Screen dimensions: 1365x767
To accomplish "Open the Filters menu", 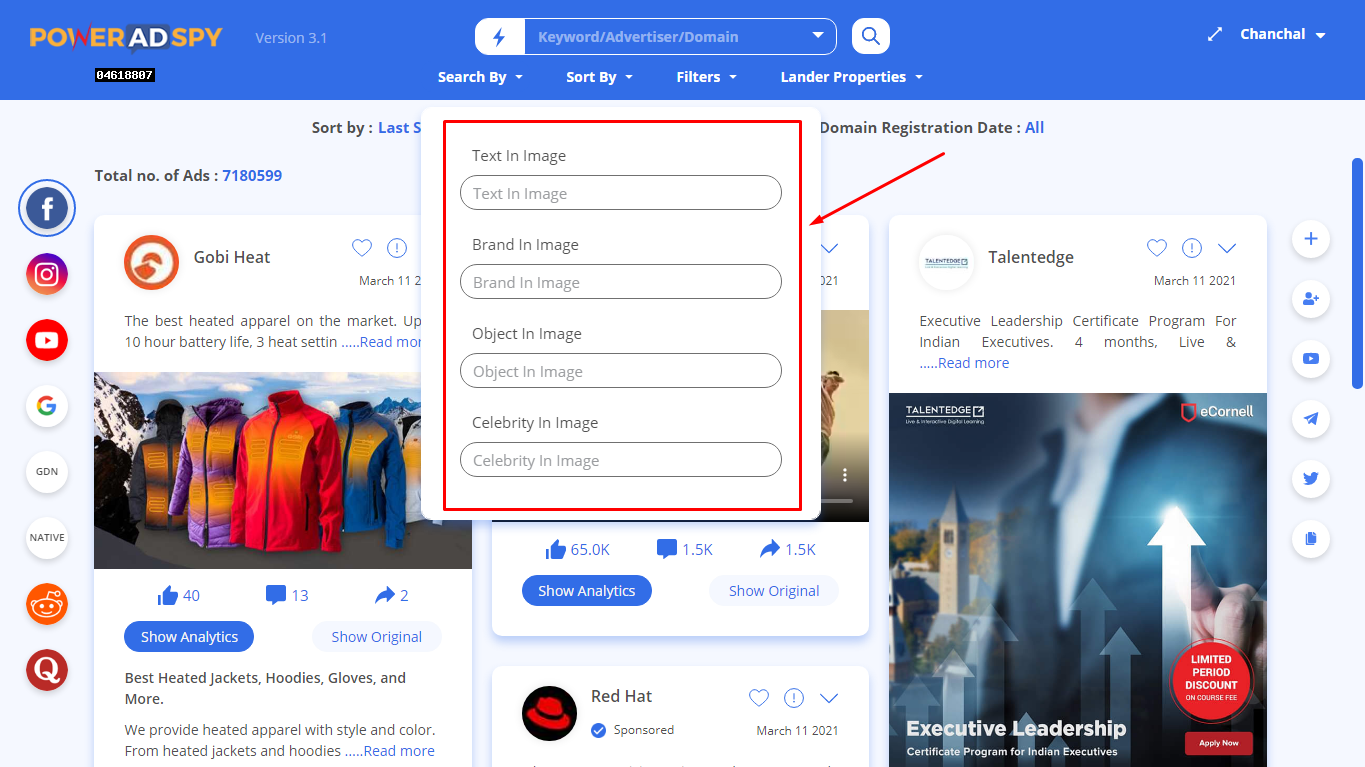I will pos(706,77).
